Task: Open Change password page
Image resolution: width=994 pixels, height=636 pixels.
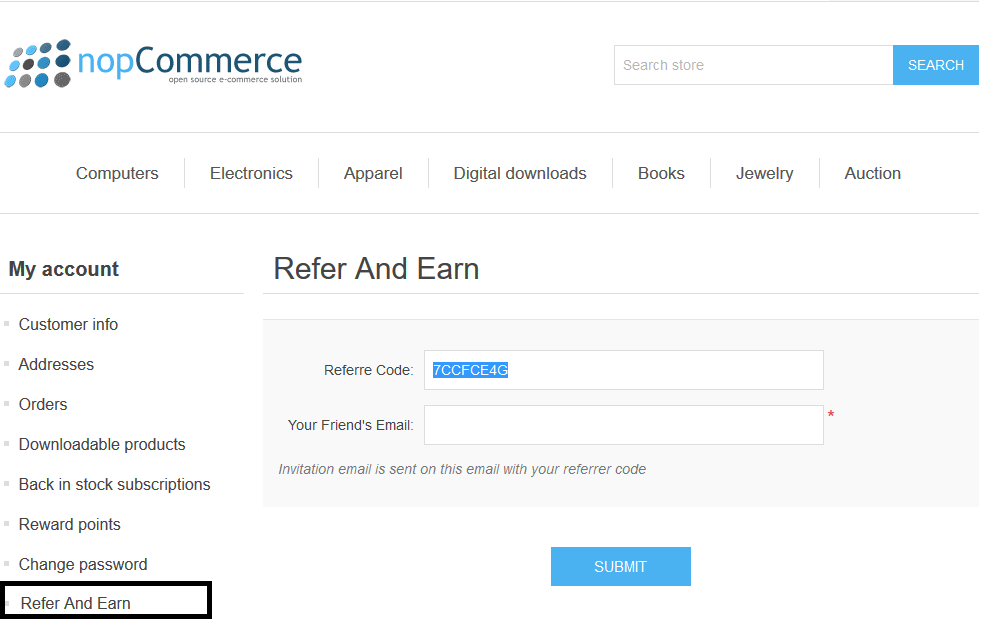Action: pos(83,564)
